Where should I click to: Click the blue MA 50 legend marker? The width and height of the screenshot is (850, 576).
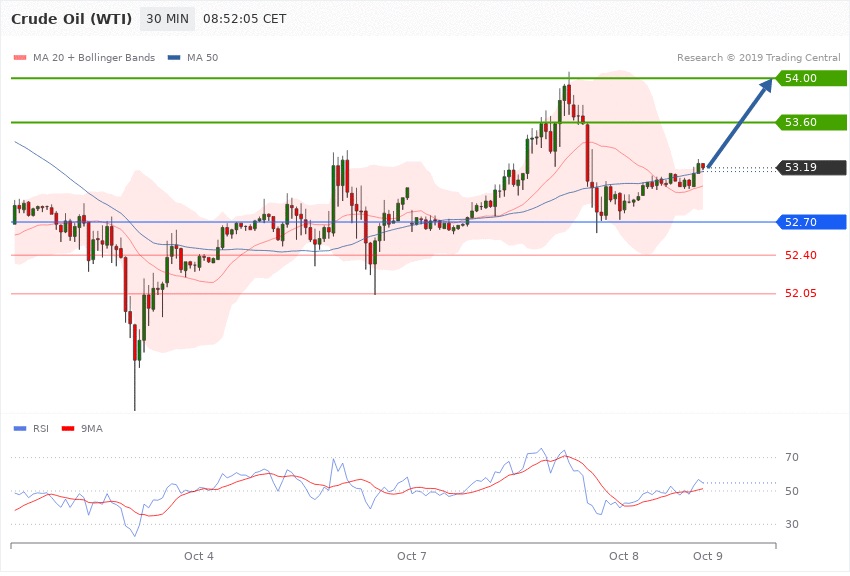coord(175,57)
